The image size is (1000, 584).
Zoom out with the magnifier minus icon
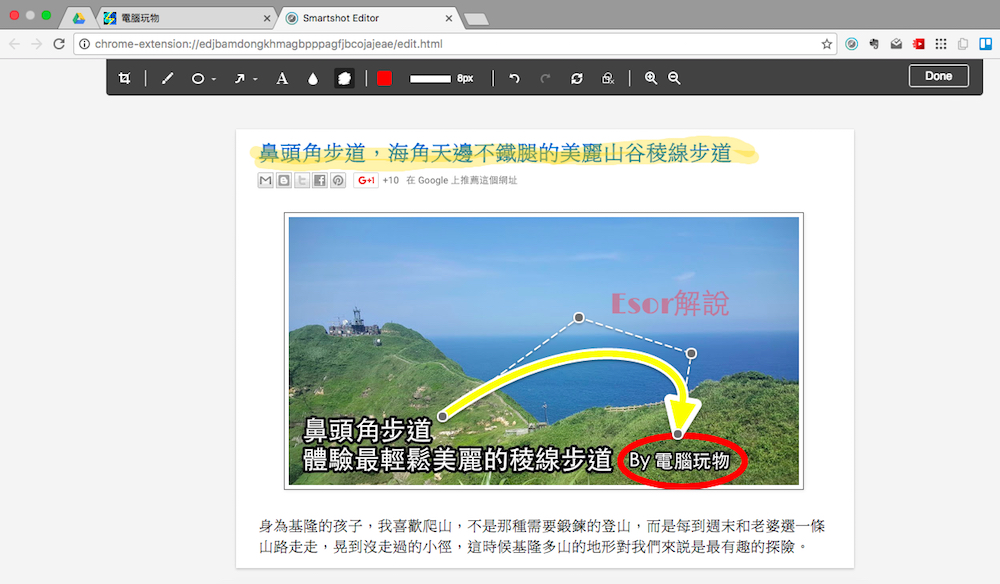pyautogui.click(x=674, y=78)
